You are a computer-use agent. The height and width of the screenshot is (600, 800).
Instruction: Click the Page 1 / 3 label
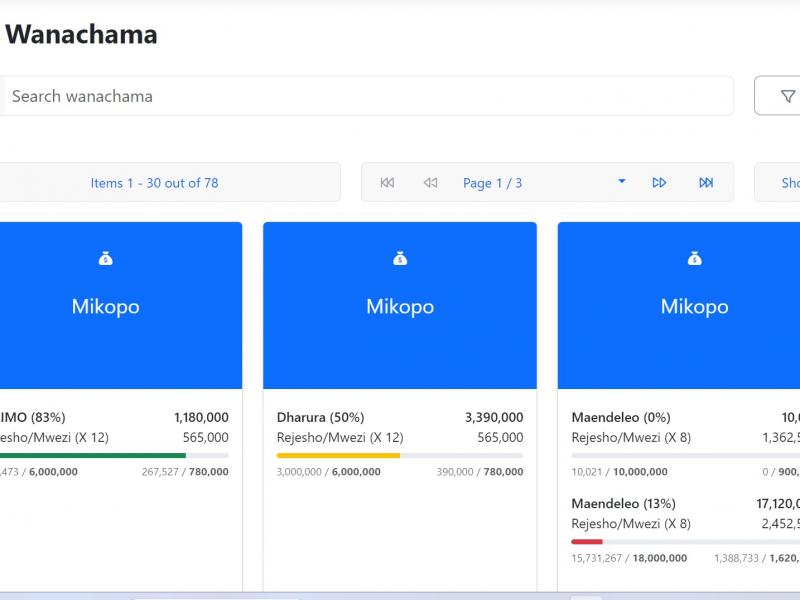click(492, 183)
